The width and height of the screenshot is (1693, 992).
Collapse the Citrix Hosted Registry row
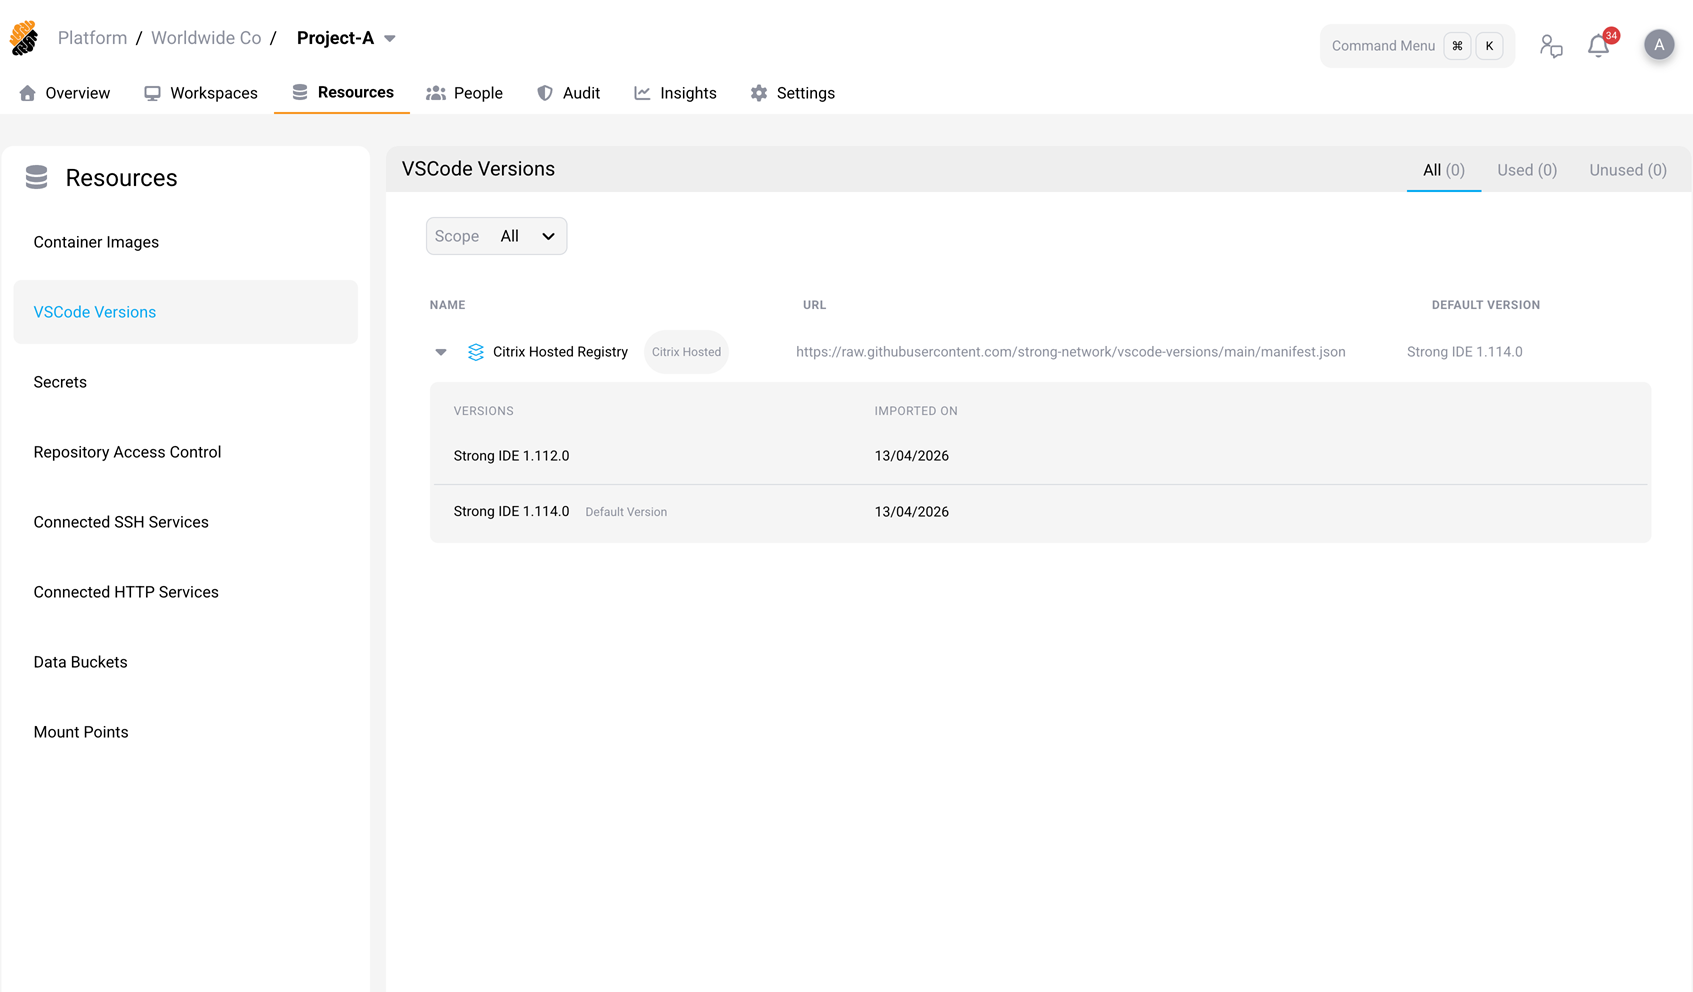coord(441,352)
